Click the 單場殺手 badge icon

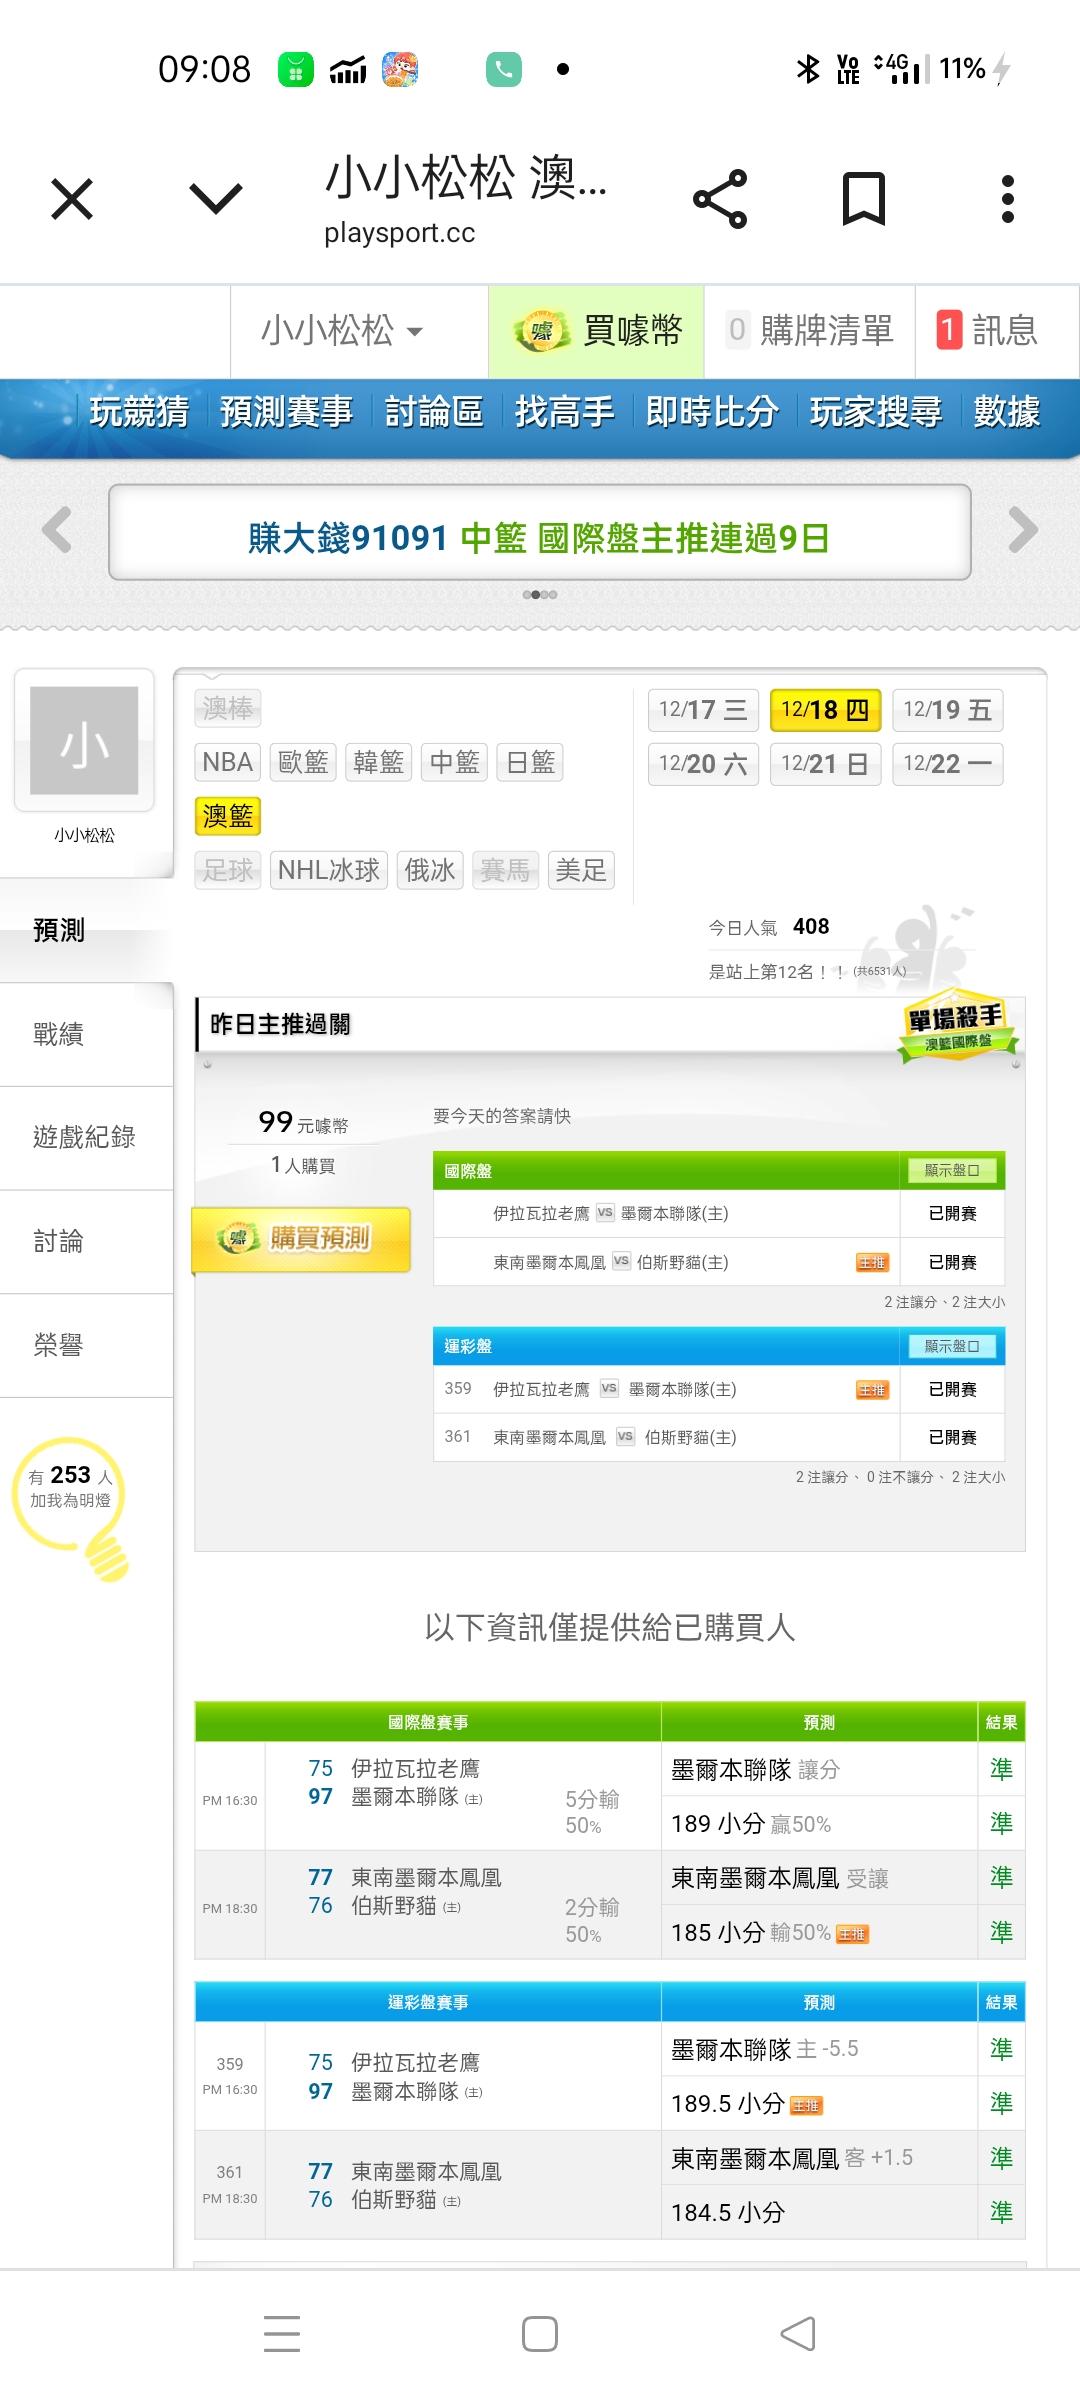pos(957,1025)
